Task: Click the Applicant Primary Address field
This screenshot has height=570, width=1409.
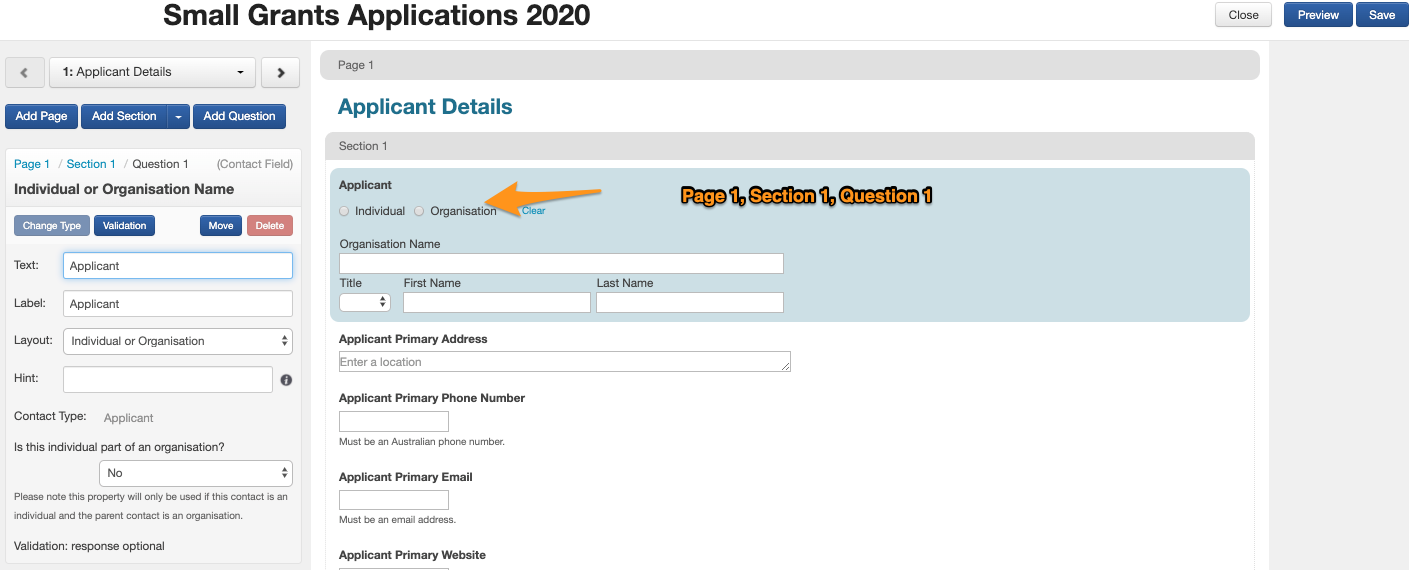Action: [565, 362]
